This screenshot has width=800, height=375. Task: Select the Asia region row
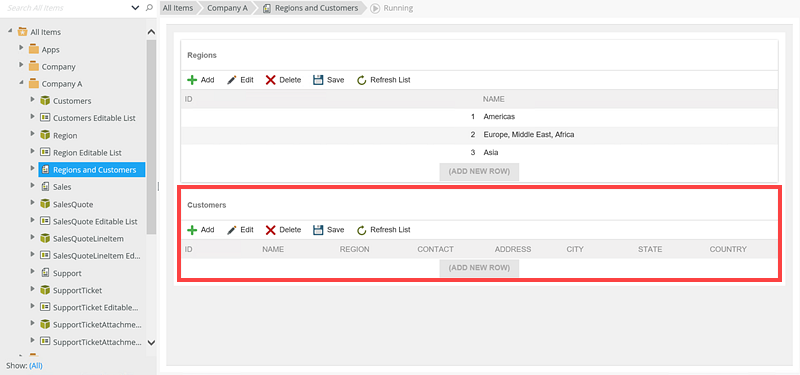coord(480,152)
